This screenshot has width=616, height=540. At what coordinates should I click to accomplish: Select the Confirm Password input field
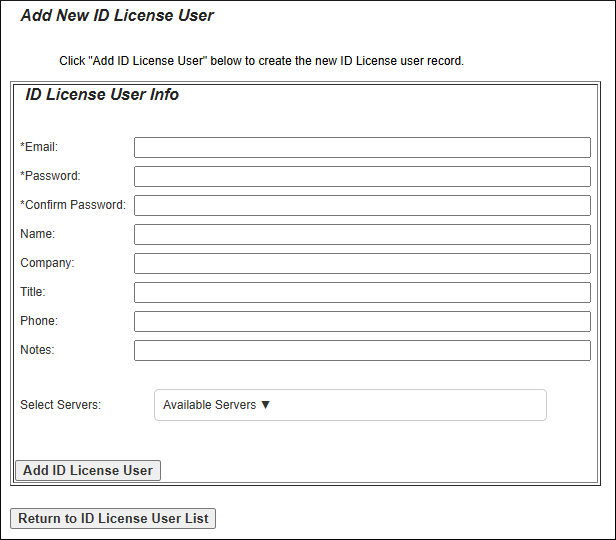(x=362, y=205)
